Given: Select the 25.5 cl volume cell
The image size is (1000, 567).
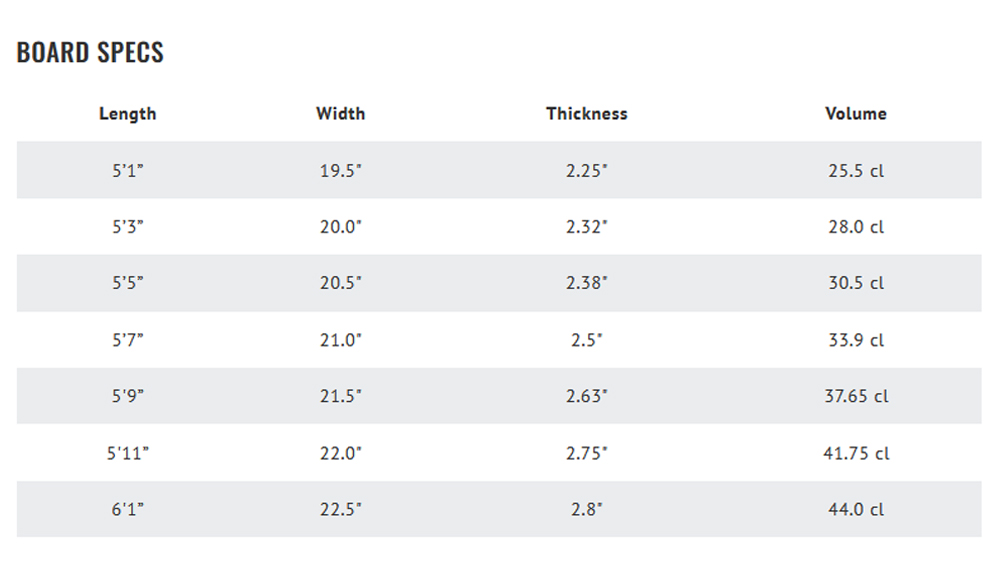Looking at the screenshot, I should [x=856, y=170].
